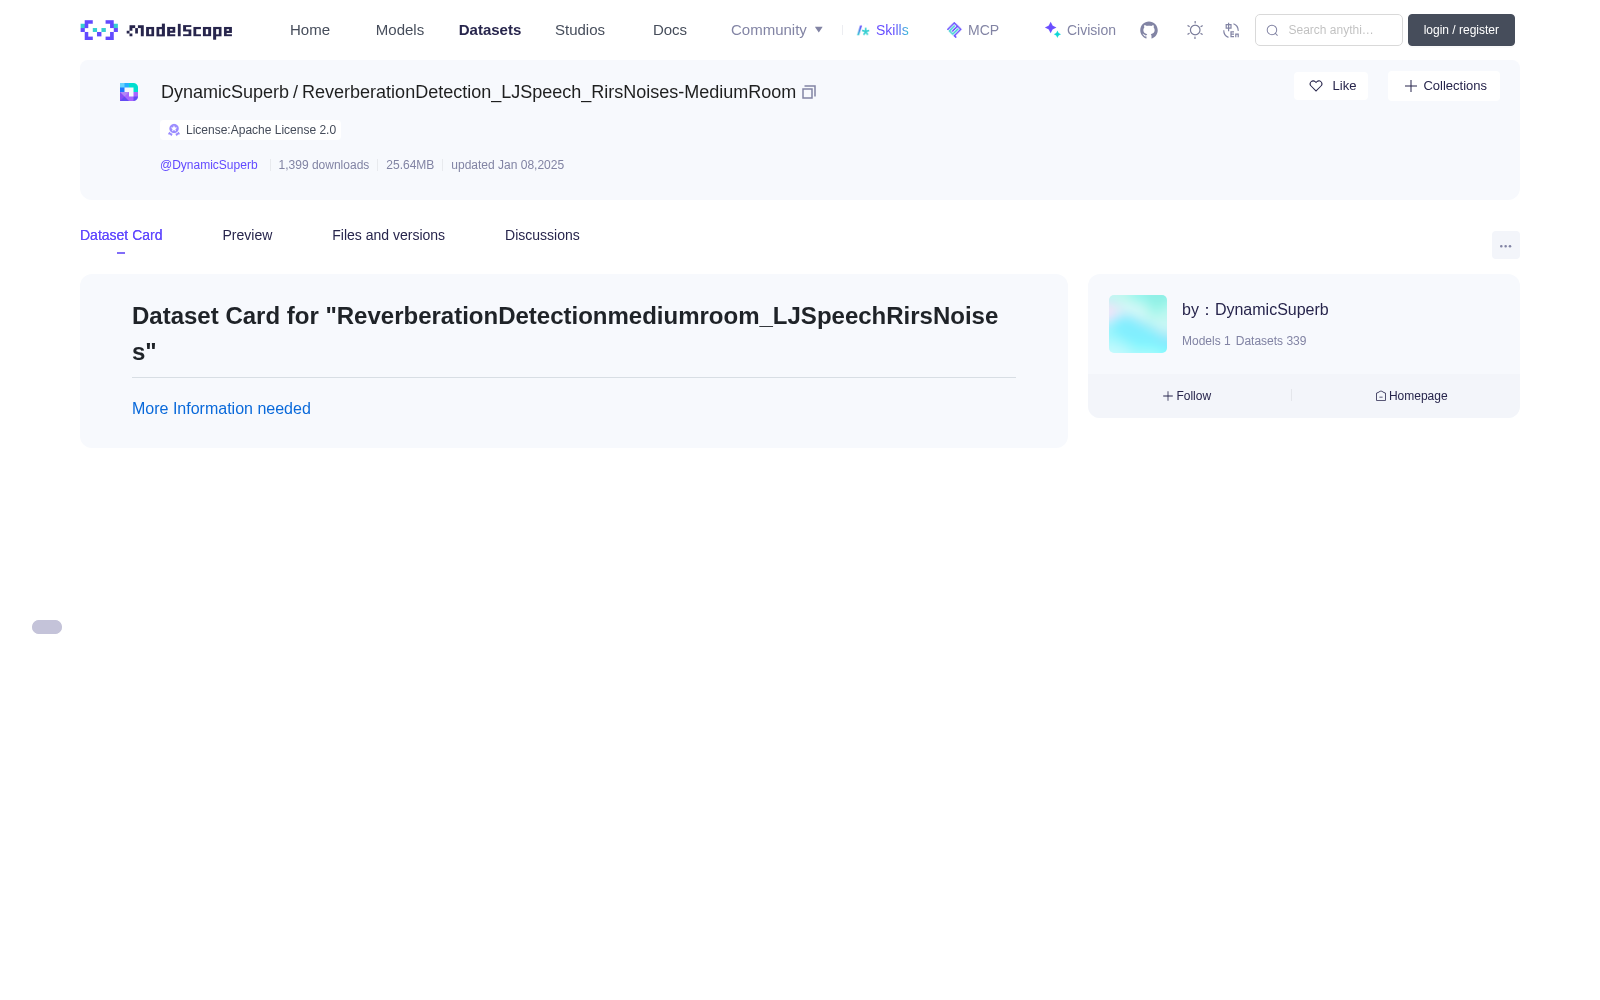This screenshot has height=1000, width=1600.
Task: Visit the DynamicSuperb Homepage
Action: point(1411,396)
